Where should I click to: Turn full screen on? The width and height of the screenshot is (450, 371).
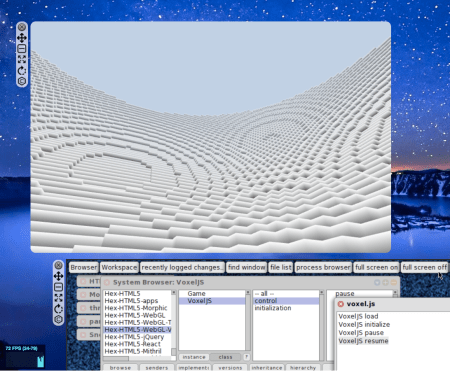click(x=376, y=267)
